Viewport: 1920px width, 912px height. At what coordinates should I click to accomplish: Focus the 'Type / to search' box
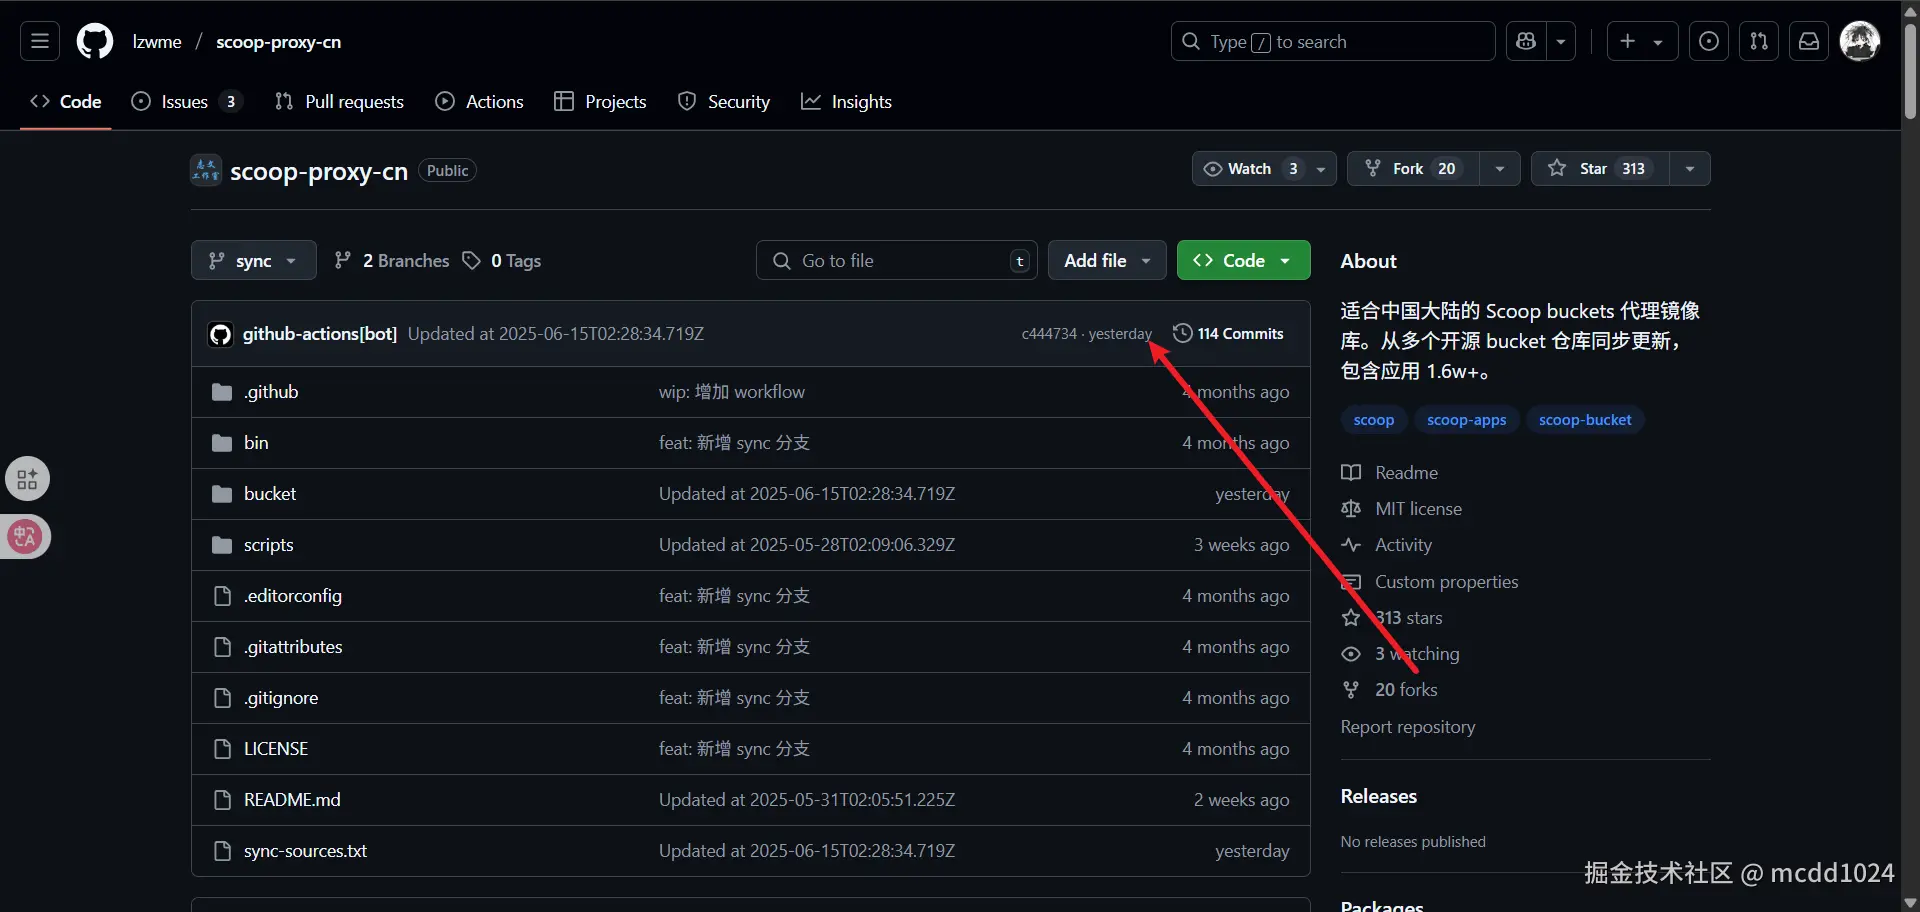pos(1333,41)
